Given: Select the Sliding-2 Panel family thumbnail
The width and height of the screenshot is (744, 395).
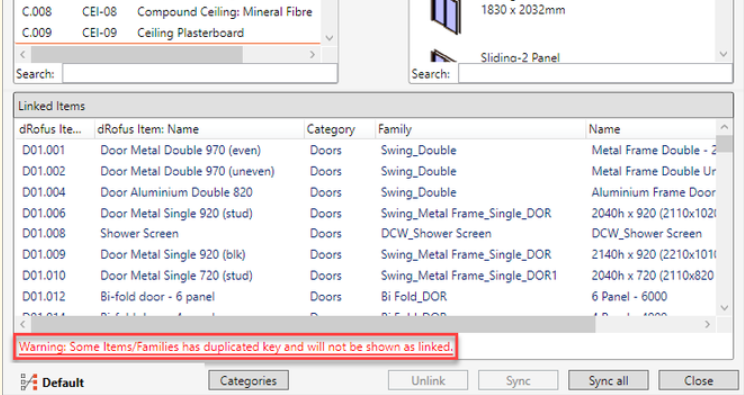Looking at the screenshot, I should pyautogui.click(x=444, y=56).
